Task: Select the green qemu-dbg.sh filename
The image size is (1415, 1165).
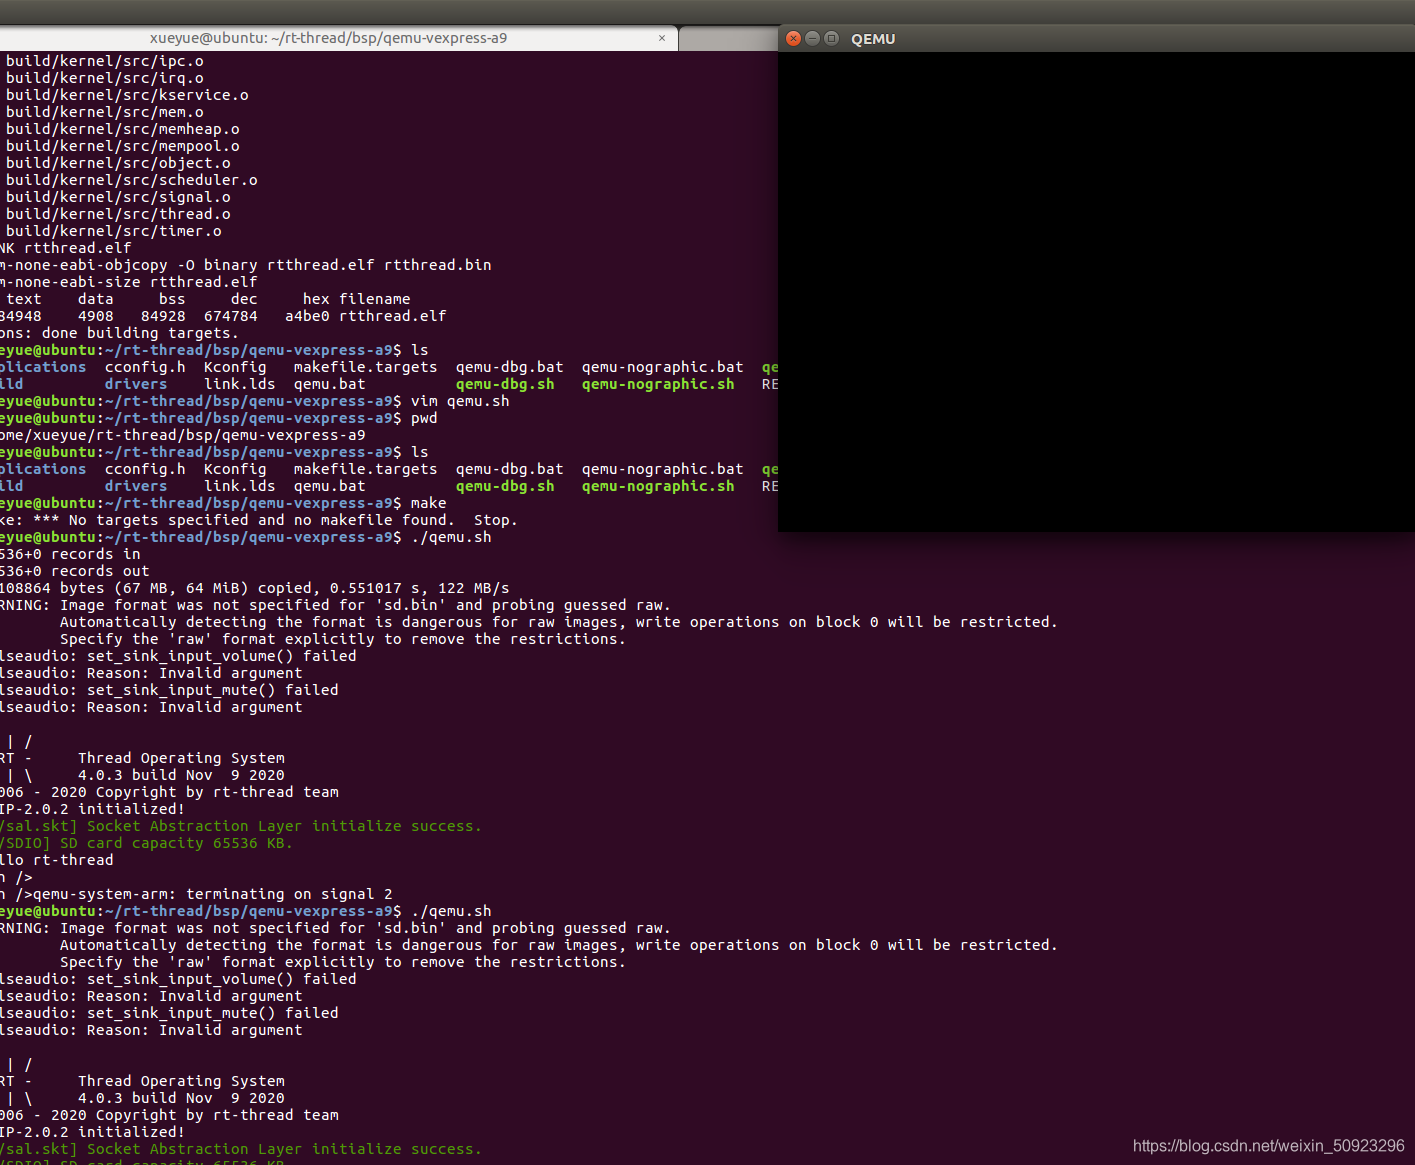Action: [x=505, y=384]
